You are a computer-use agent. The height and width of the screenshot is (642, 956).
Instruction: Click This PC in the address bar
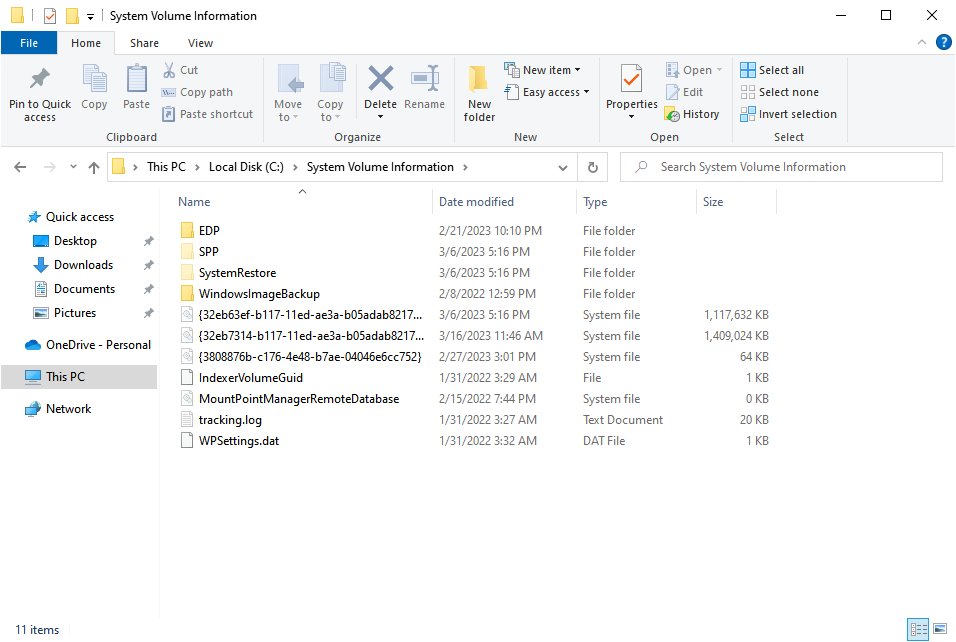tap(166, 167)
